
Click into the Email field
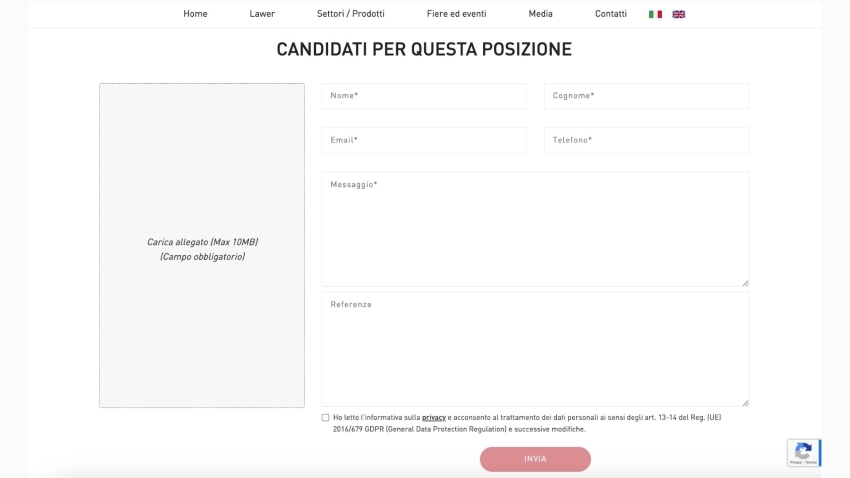point(424,140)
